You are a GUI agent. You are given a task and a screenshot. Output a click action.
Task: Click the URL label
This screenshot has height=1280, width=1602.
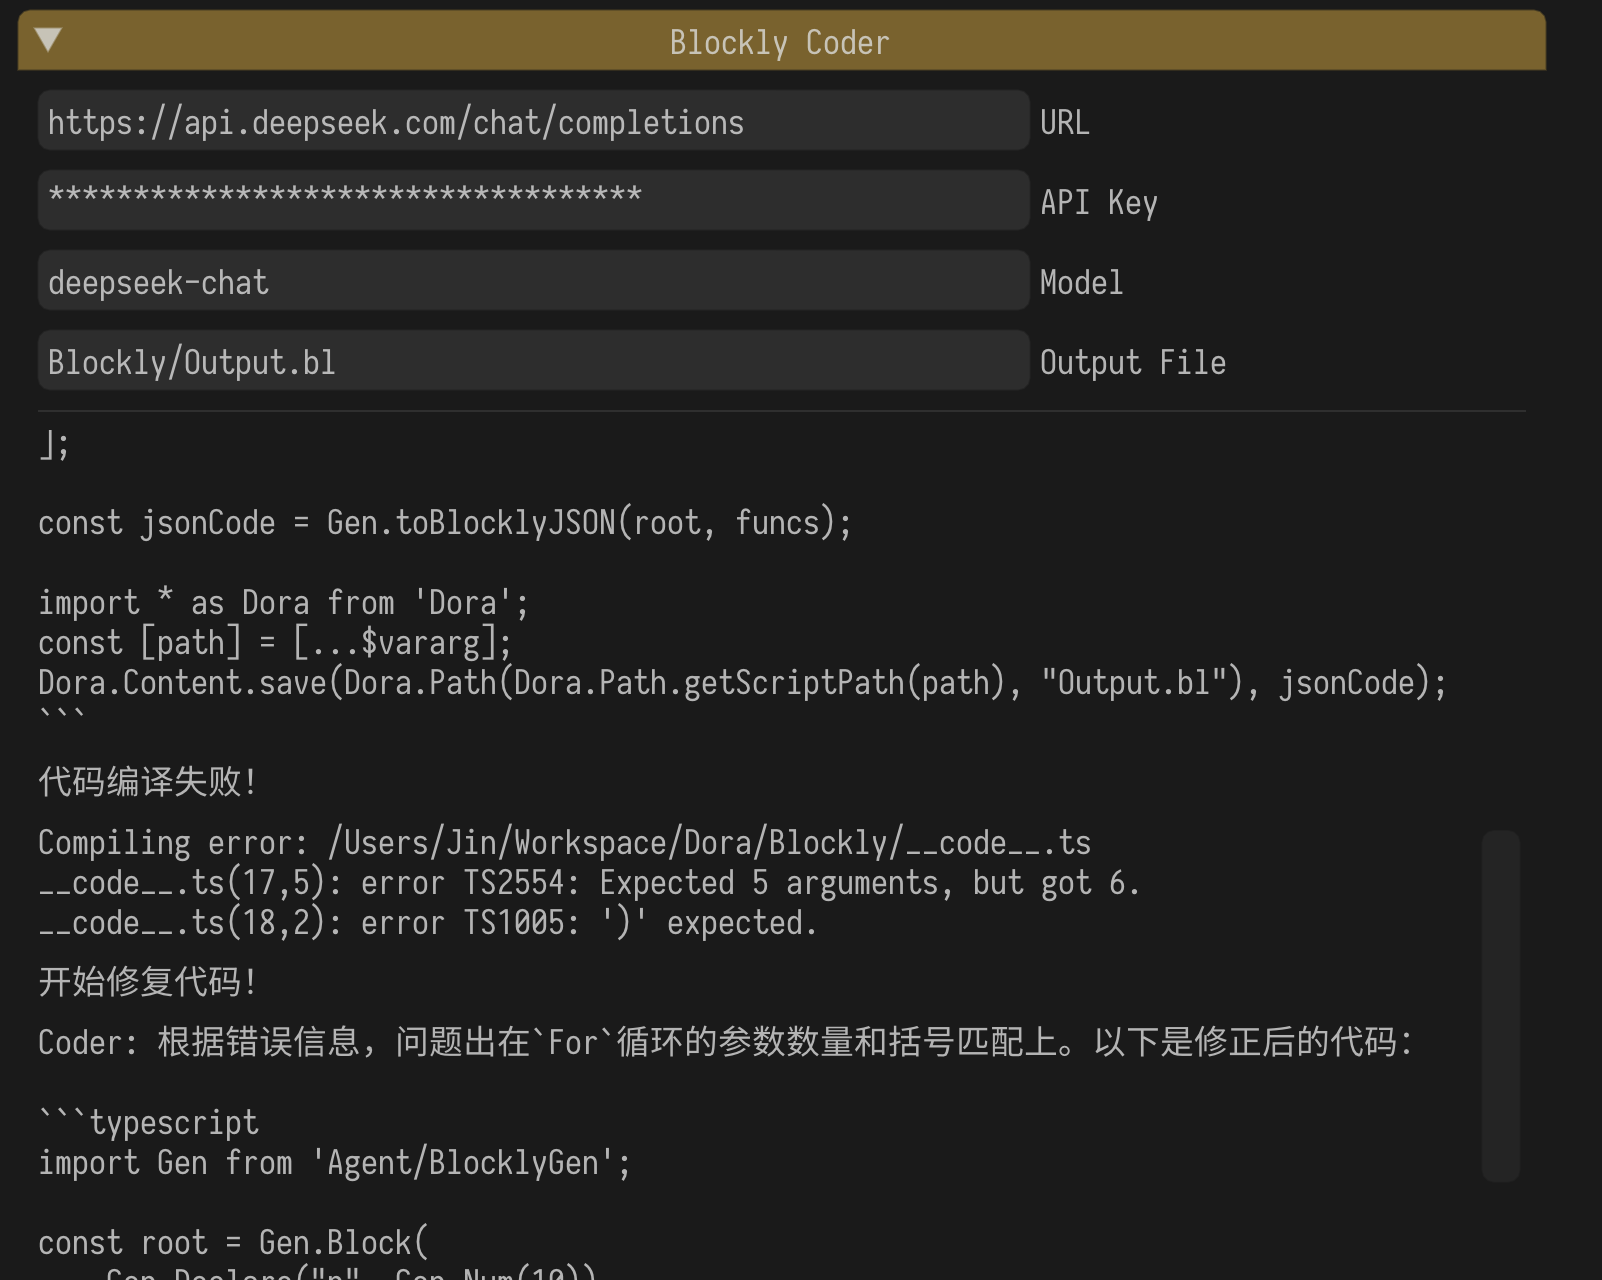[x=1064, y=123]
